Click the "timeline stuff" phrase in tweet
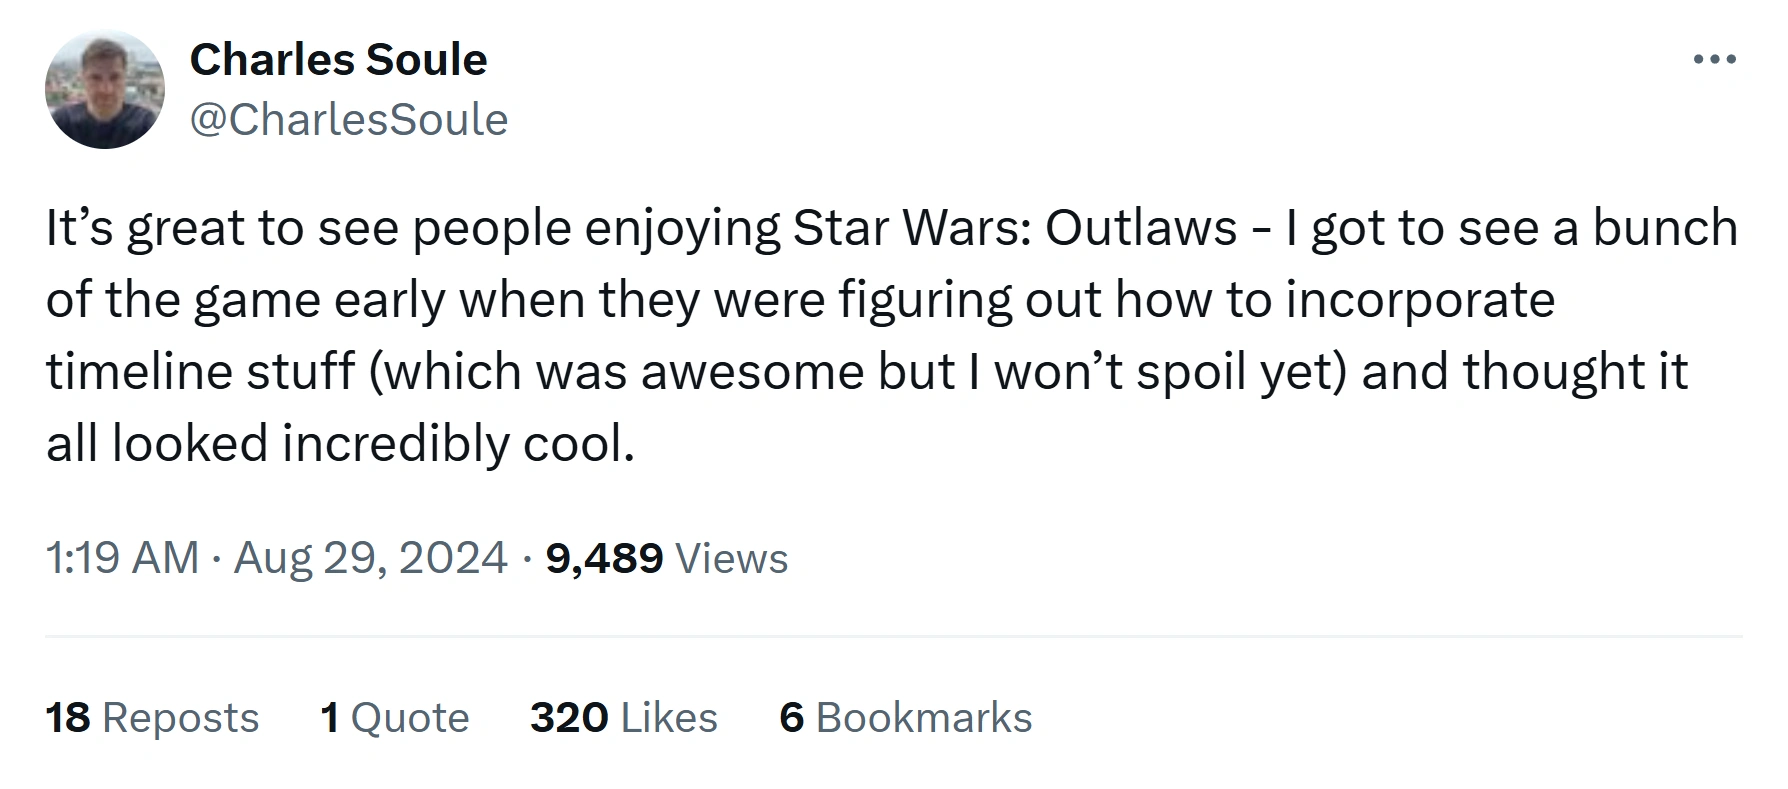This screenshot has height=789, width=1788. (x=200, y=372)
